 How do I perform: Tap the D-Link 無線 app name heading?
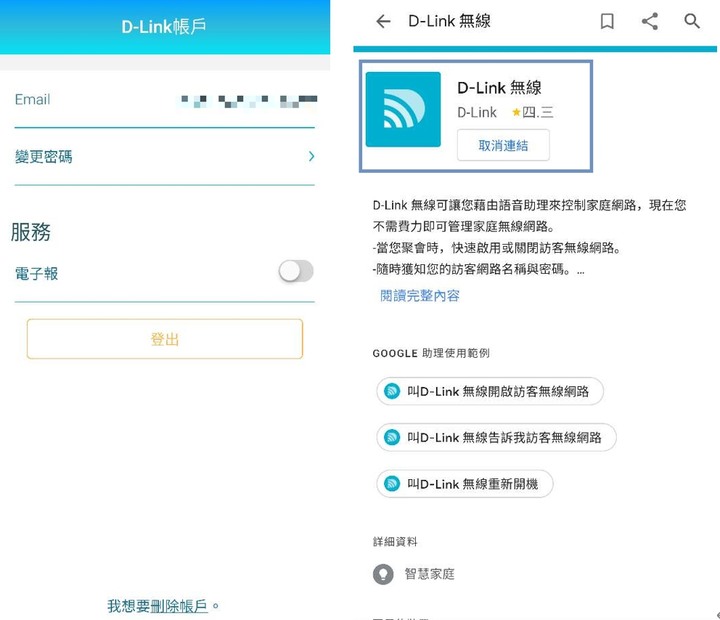(499, 87)
